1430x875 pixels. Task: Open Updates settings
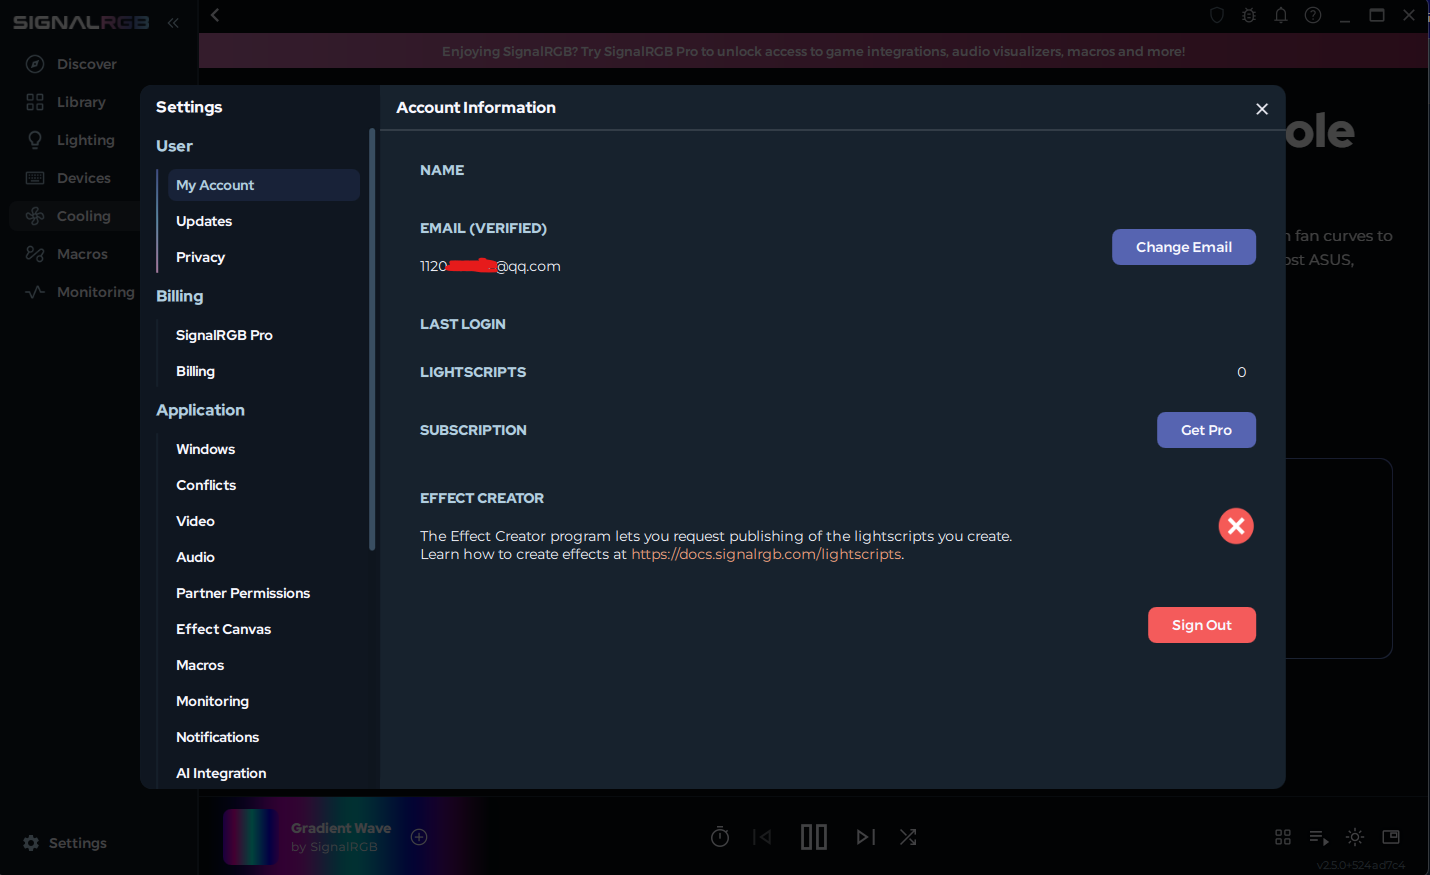pos(204,221)
